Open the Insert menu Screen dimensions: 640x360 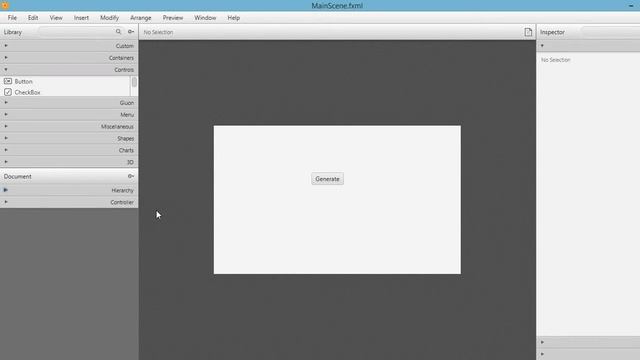click(x=81, y=18)
